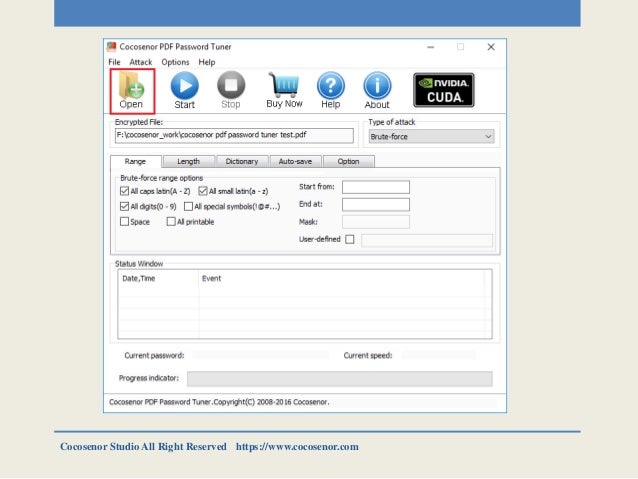Enable the Space checkbox
The height and width of the screenshot is (479, 638).
tap(125, 221)
